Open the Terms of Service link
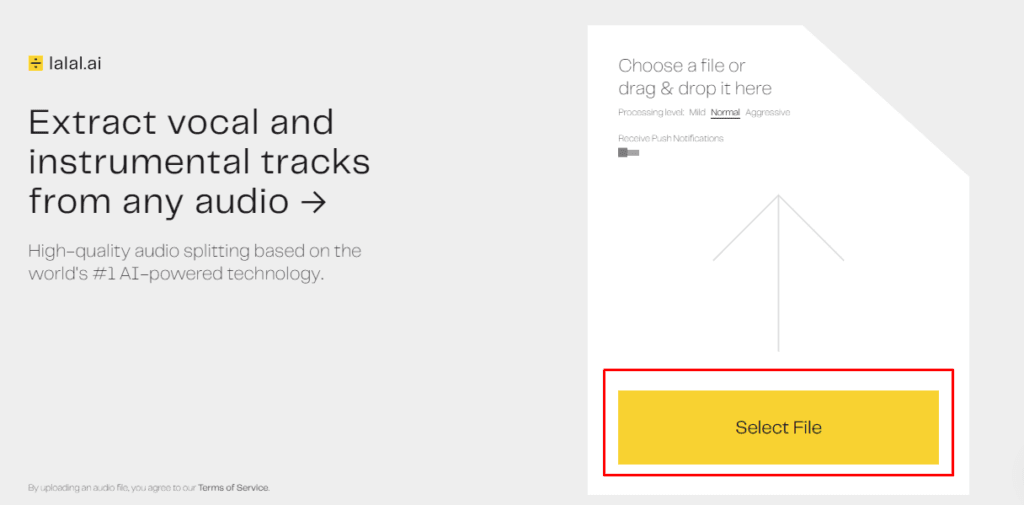 click(x=233, y=487)
